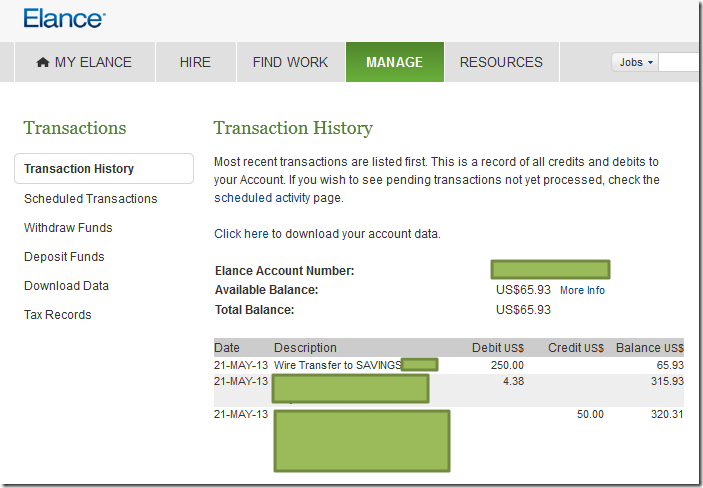
Task: Click the 'Click here' download link
Action: [241, 234]
